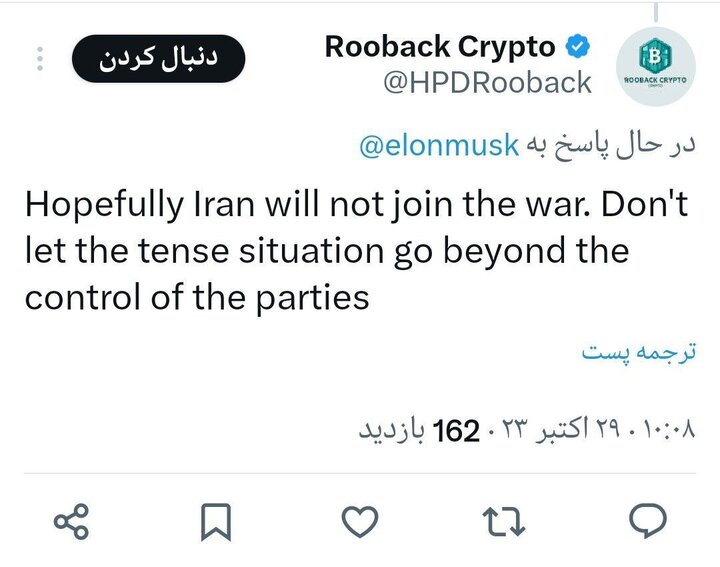Translate the post via ترجمه پست
This screenshot has height=567, width=720.
(x=639, y=353)
